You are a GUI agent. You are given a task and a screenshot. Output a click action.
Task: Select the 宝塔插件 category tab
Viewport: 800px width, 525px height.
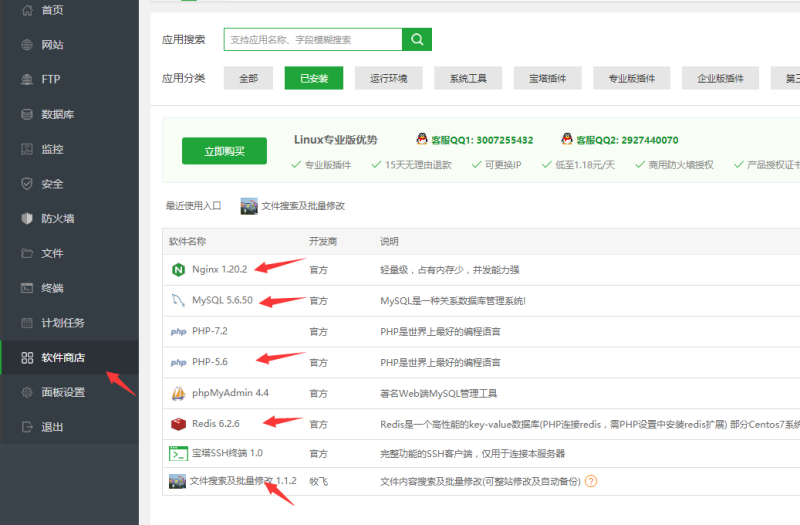click(x=547, y=78)
